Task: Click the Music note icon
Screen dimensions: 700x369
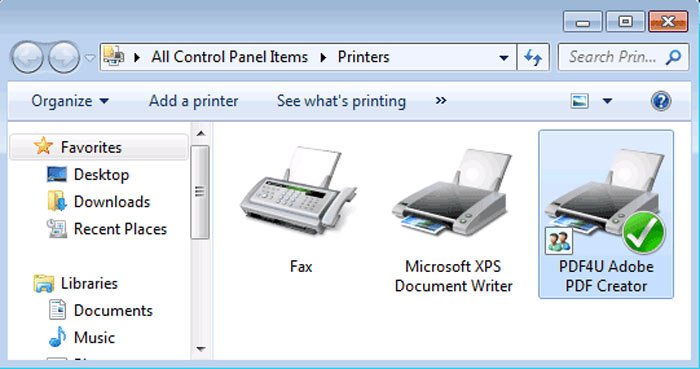Action: pyautogui.click(x=57, y=337)
